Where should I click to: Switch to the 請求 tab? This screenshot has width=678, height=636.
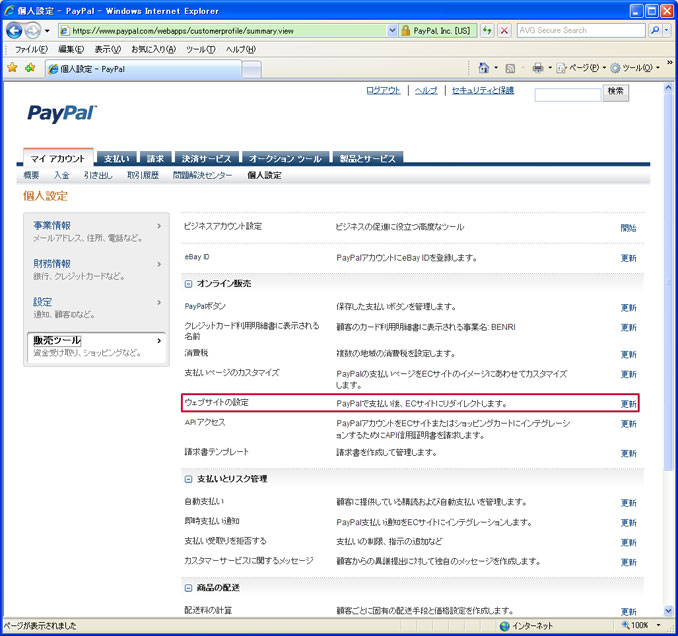point(155,158)
